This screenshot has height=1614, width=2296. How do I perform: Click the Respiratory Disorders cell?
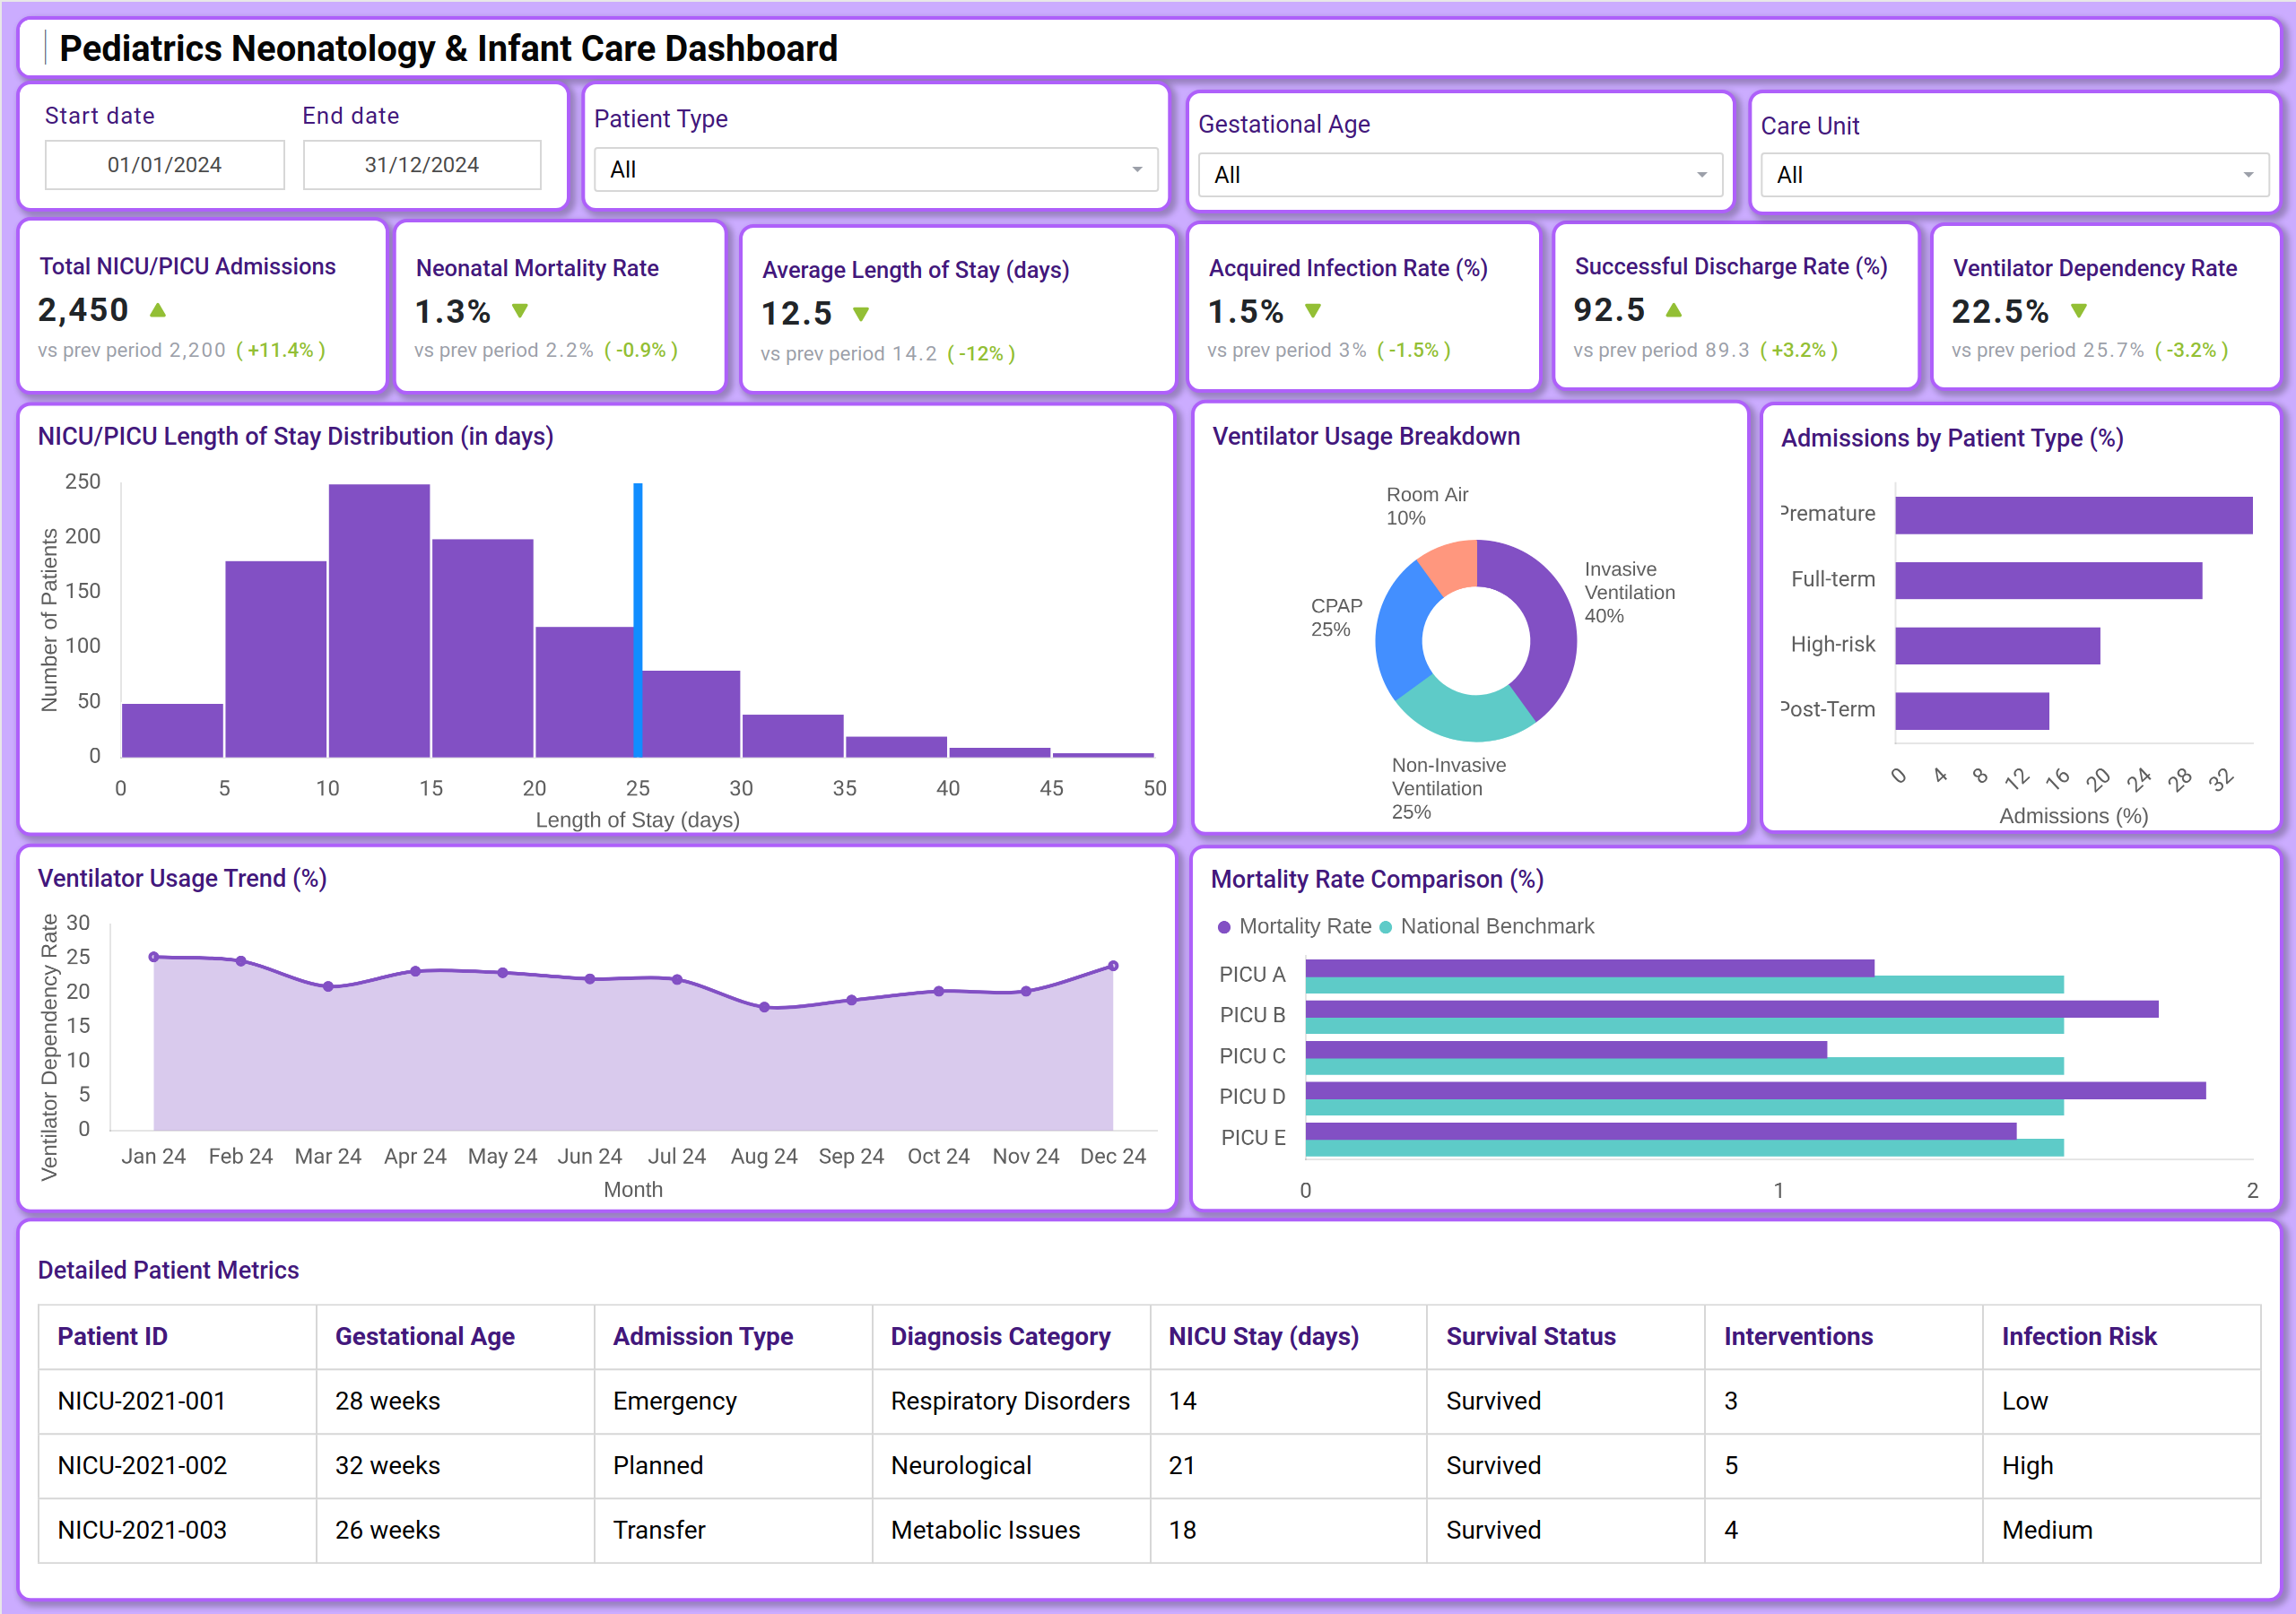pos(1011,1401)
